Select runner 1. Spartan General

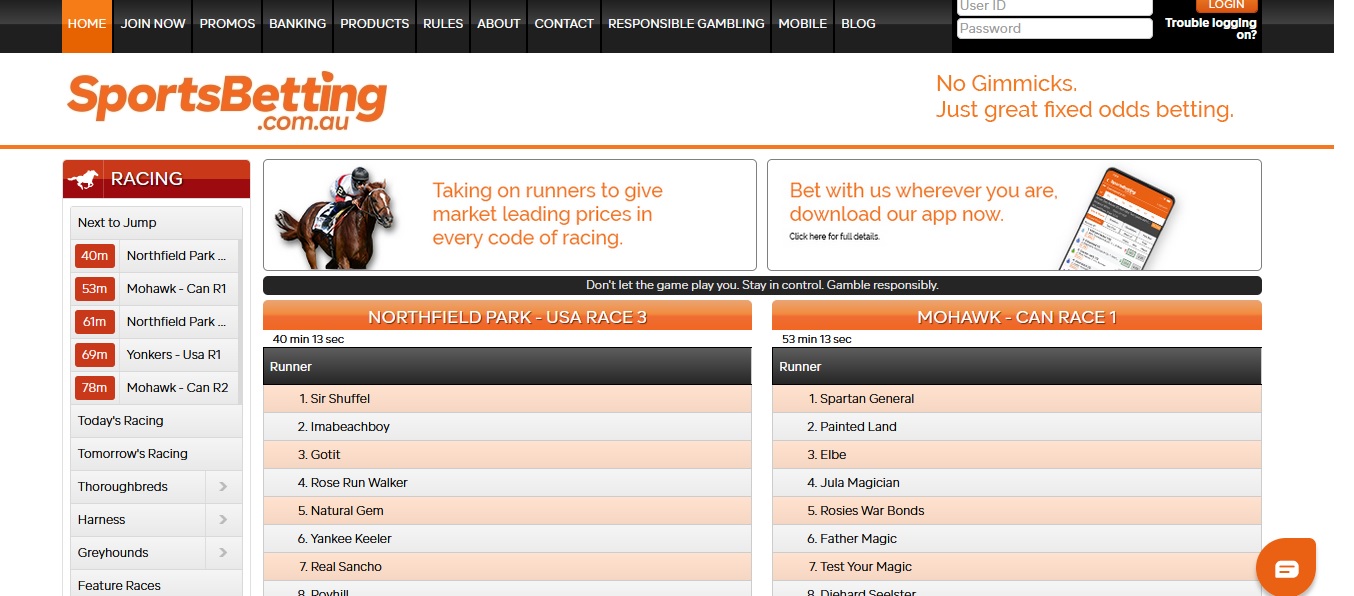(1017, 399)
